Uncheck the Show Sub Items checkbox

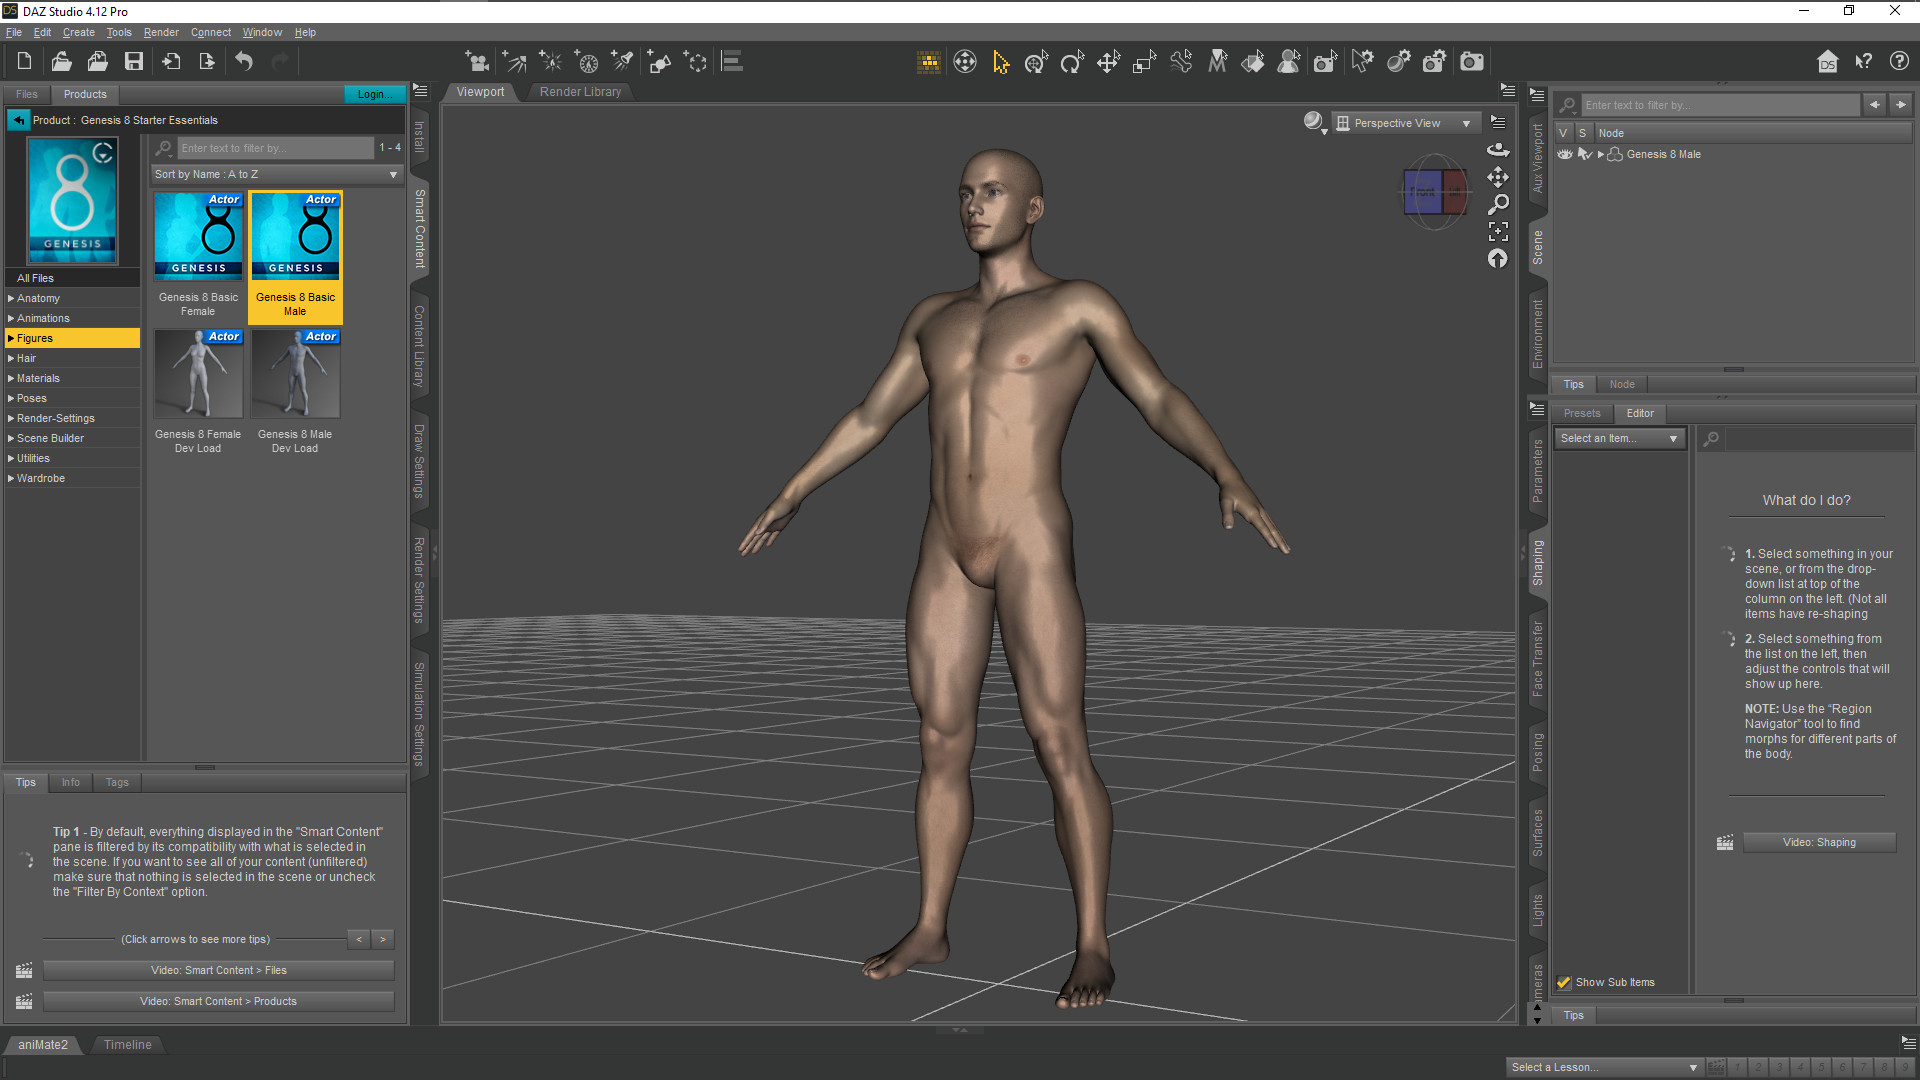(x=1564, y=982)
